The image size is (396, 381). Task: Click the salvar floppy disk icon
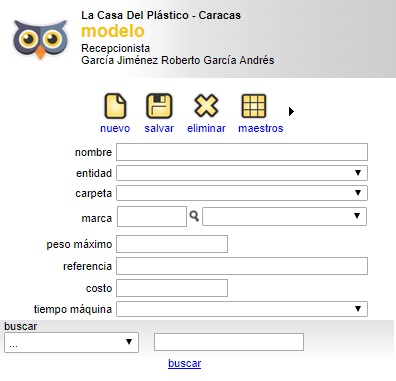coord(159,106)
